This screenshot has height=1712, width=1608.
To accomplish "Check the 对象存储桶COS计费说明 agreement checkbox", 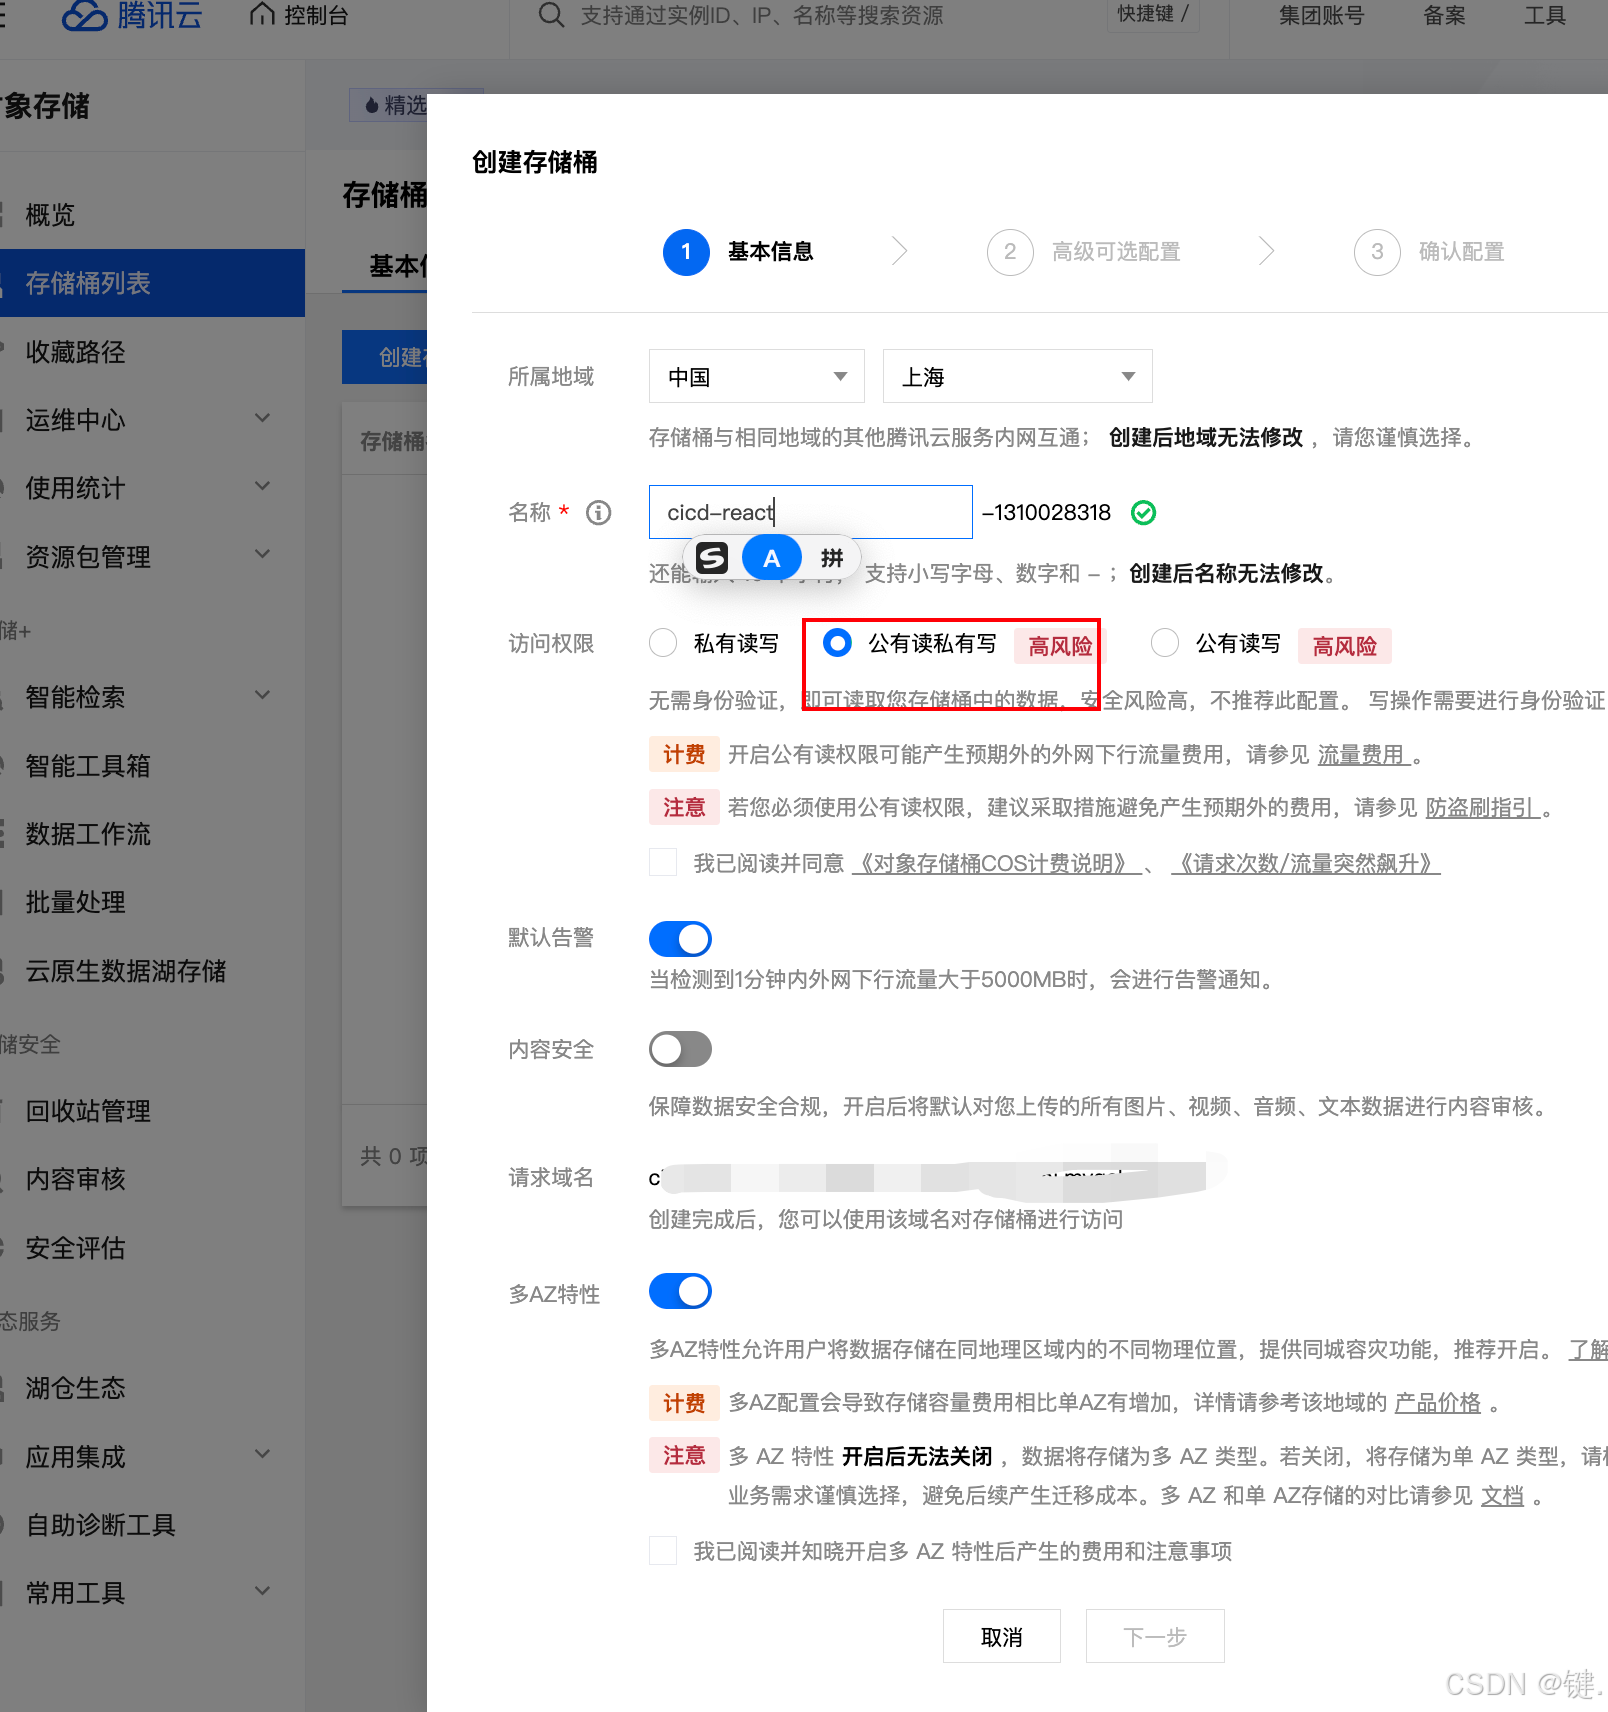I will tap(662, 862).
